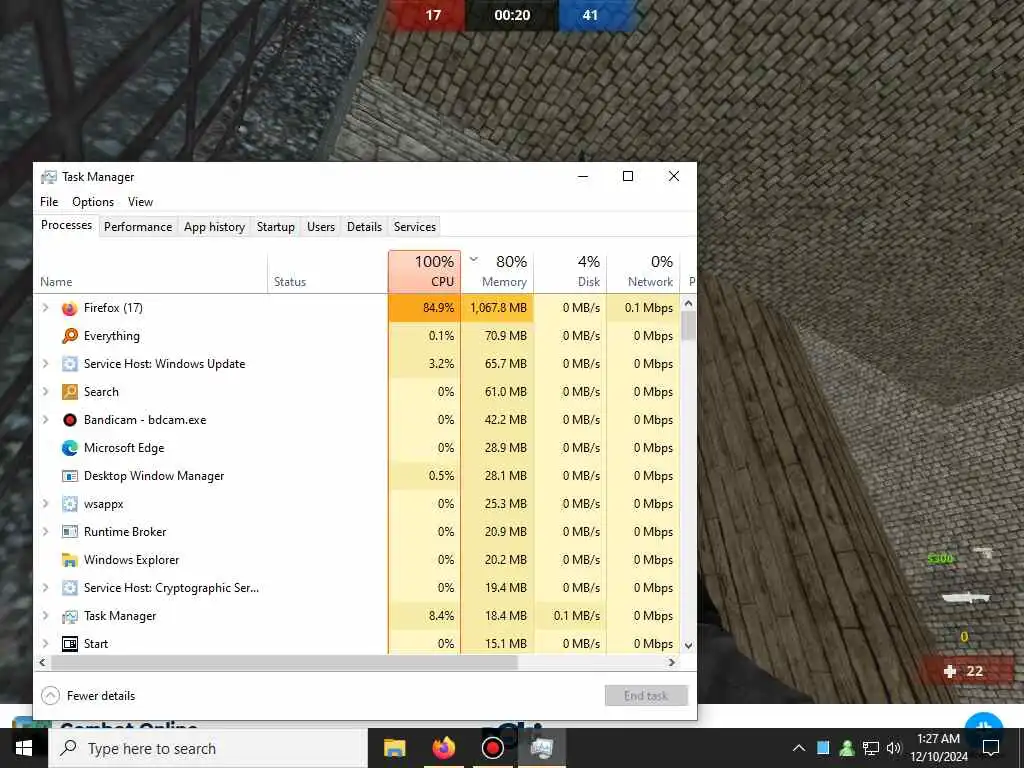Screen dimensions: 1024x768
Task: Open the Action Center notifications icon
Action: point(991,748)
